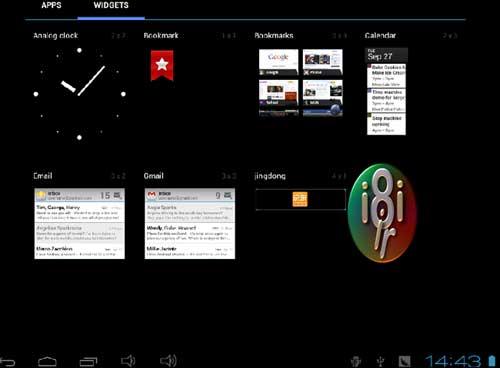The height and width of the screenshot is (368, 500).
Task: Open the 14:43 status bar clock
Action: pos(453,361)
